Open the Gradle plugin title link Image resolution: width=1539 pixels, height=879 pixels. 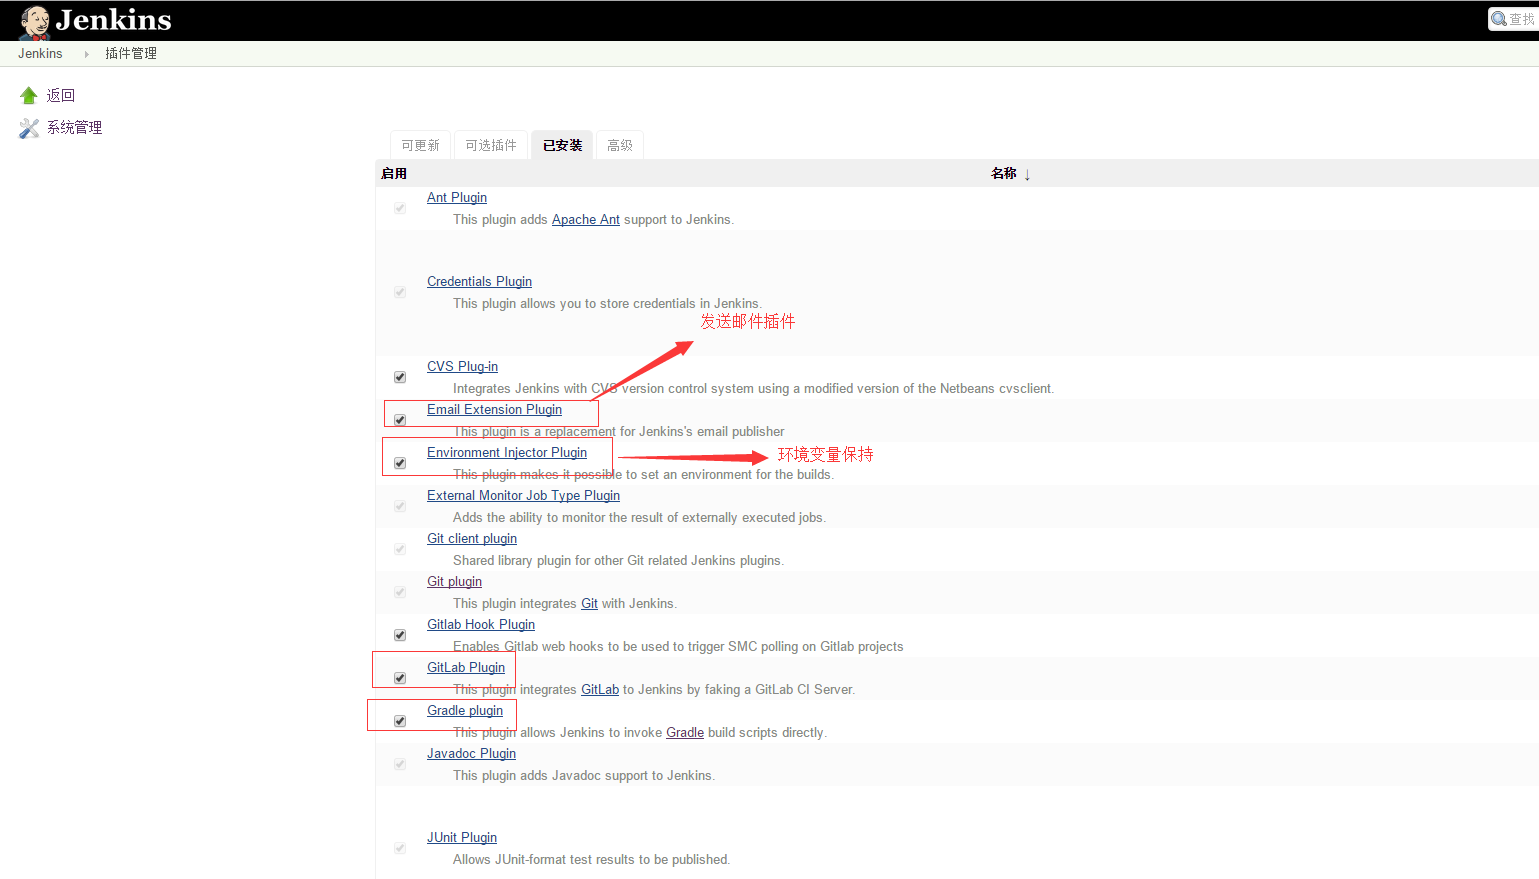point(465,711)
